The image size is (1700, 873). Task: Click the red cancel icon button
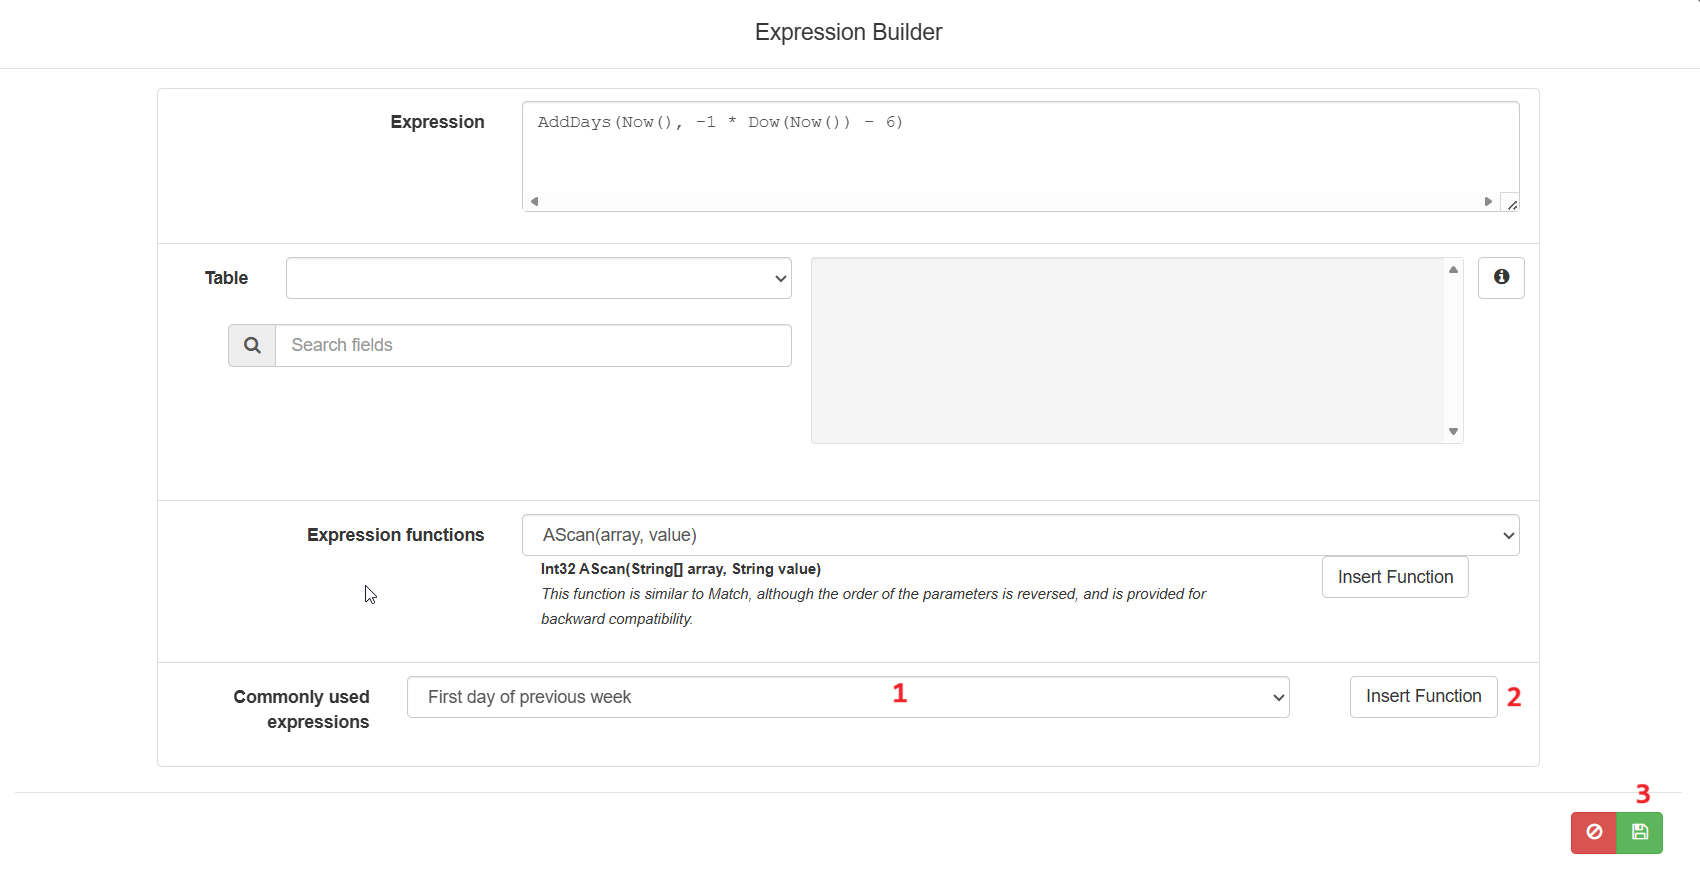click(1594, 832)
